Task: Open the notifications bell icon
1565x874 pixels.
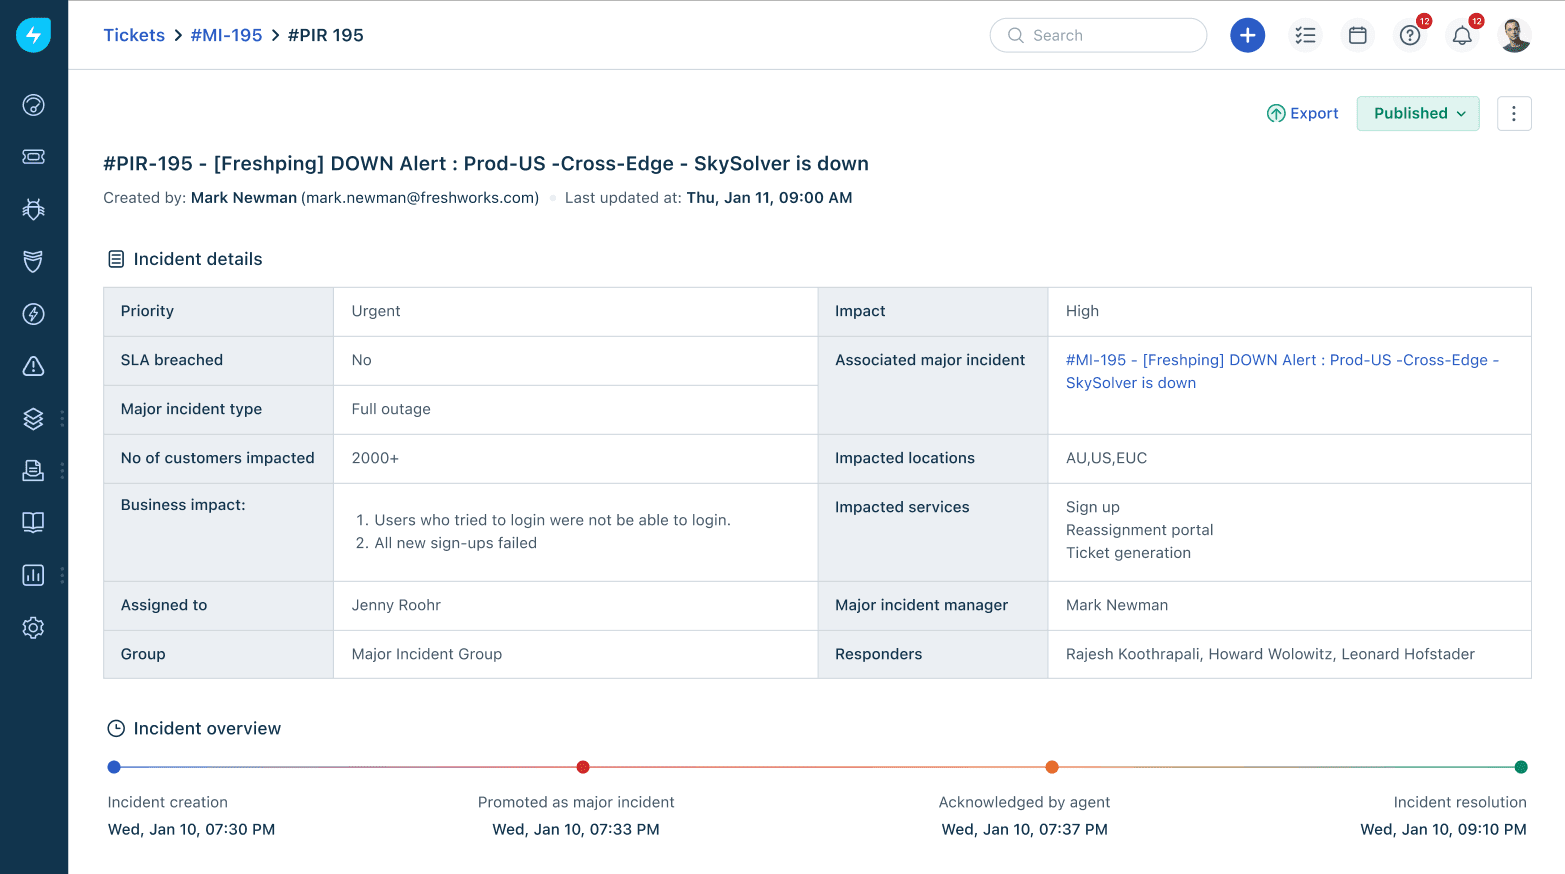Action: pos(1462,35)
